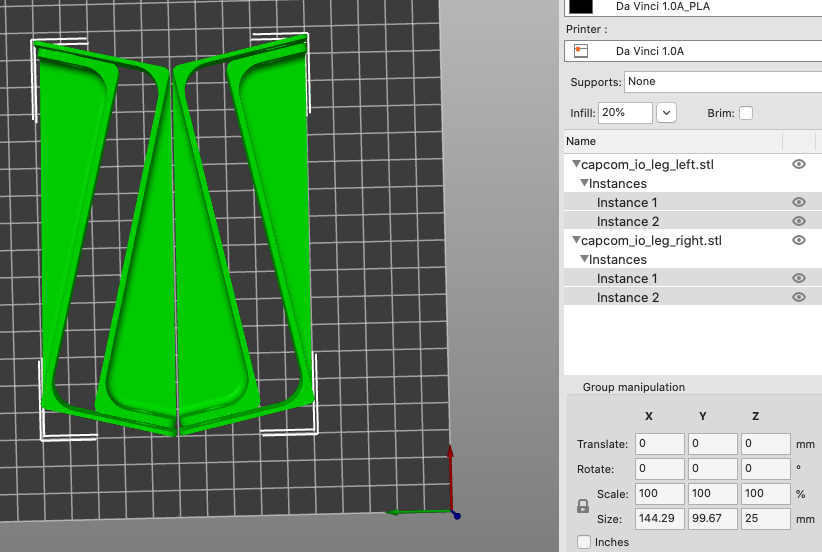Enable the Inches checkbox
The height and width of the screenshot is (552, 822).
click(583, 542)
